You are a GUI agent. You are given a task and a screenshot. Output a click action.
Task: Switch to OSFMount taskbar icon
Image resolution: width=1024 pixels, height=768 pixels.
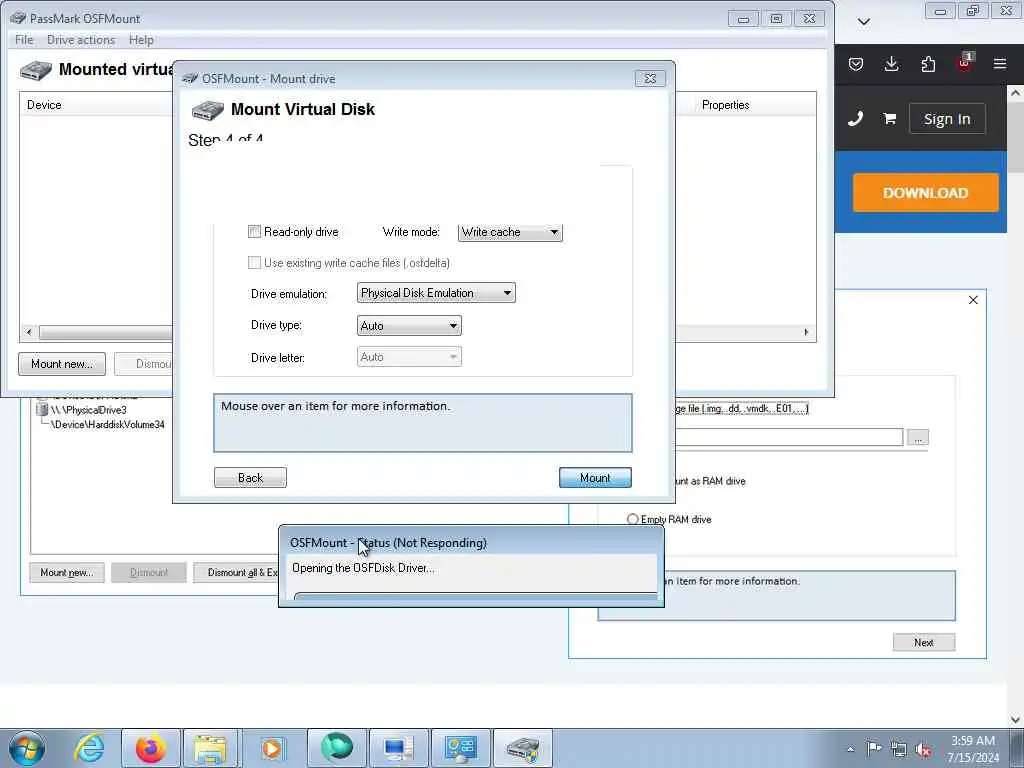(x=522, y=748)
